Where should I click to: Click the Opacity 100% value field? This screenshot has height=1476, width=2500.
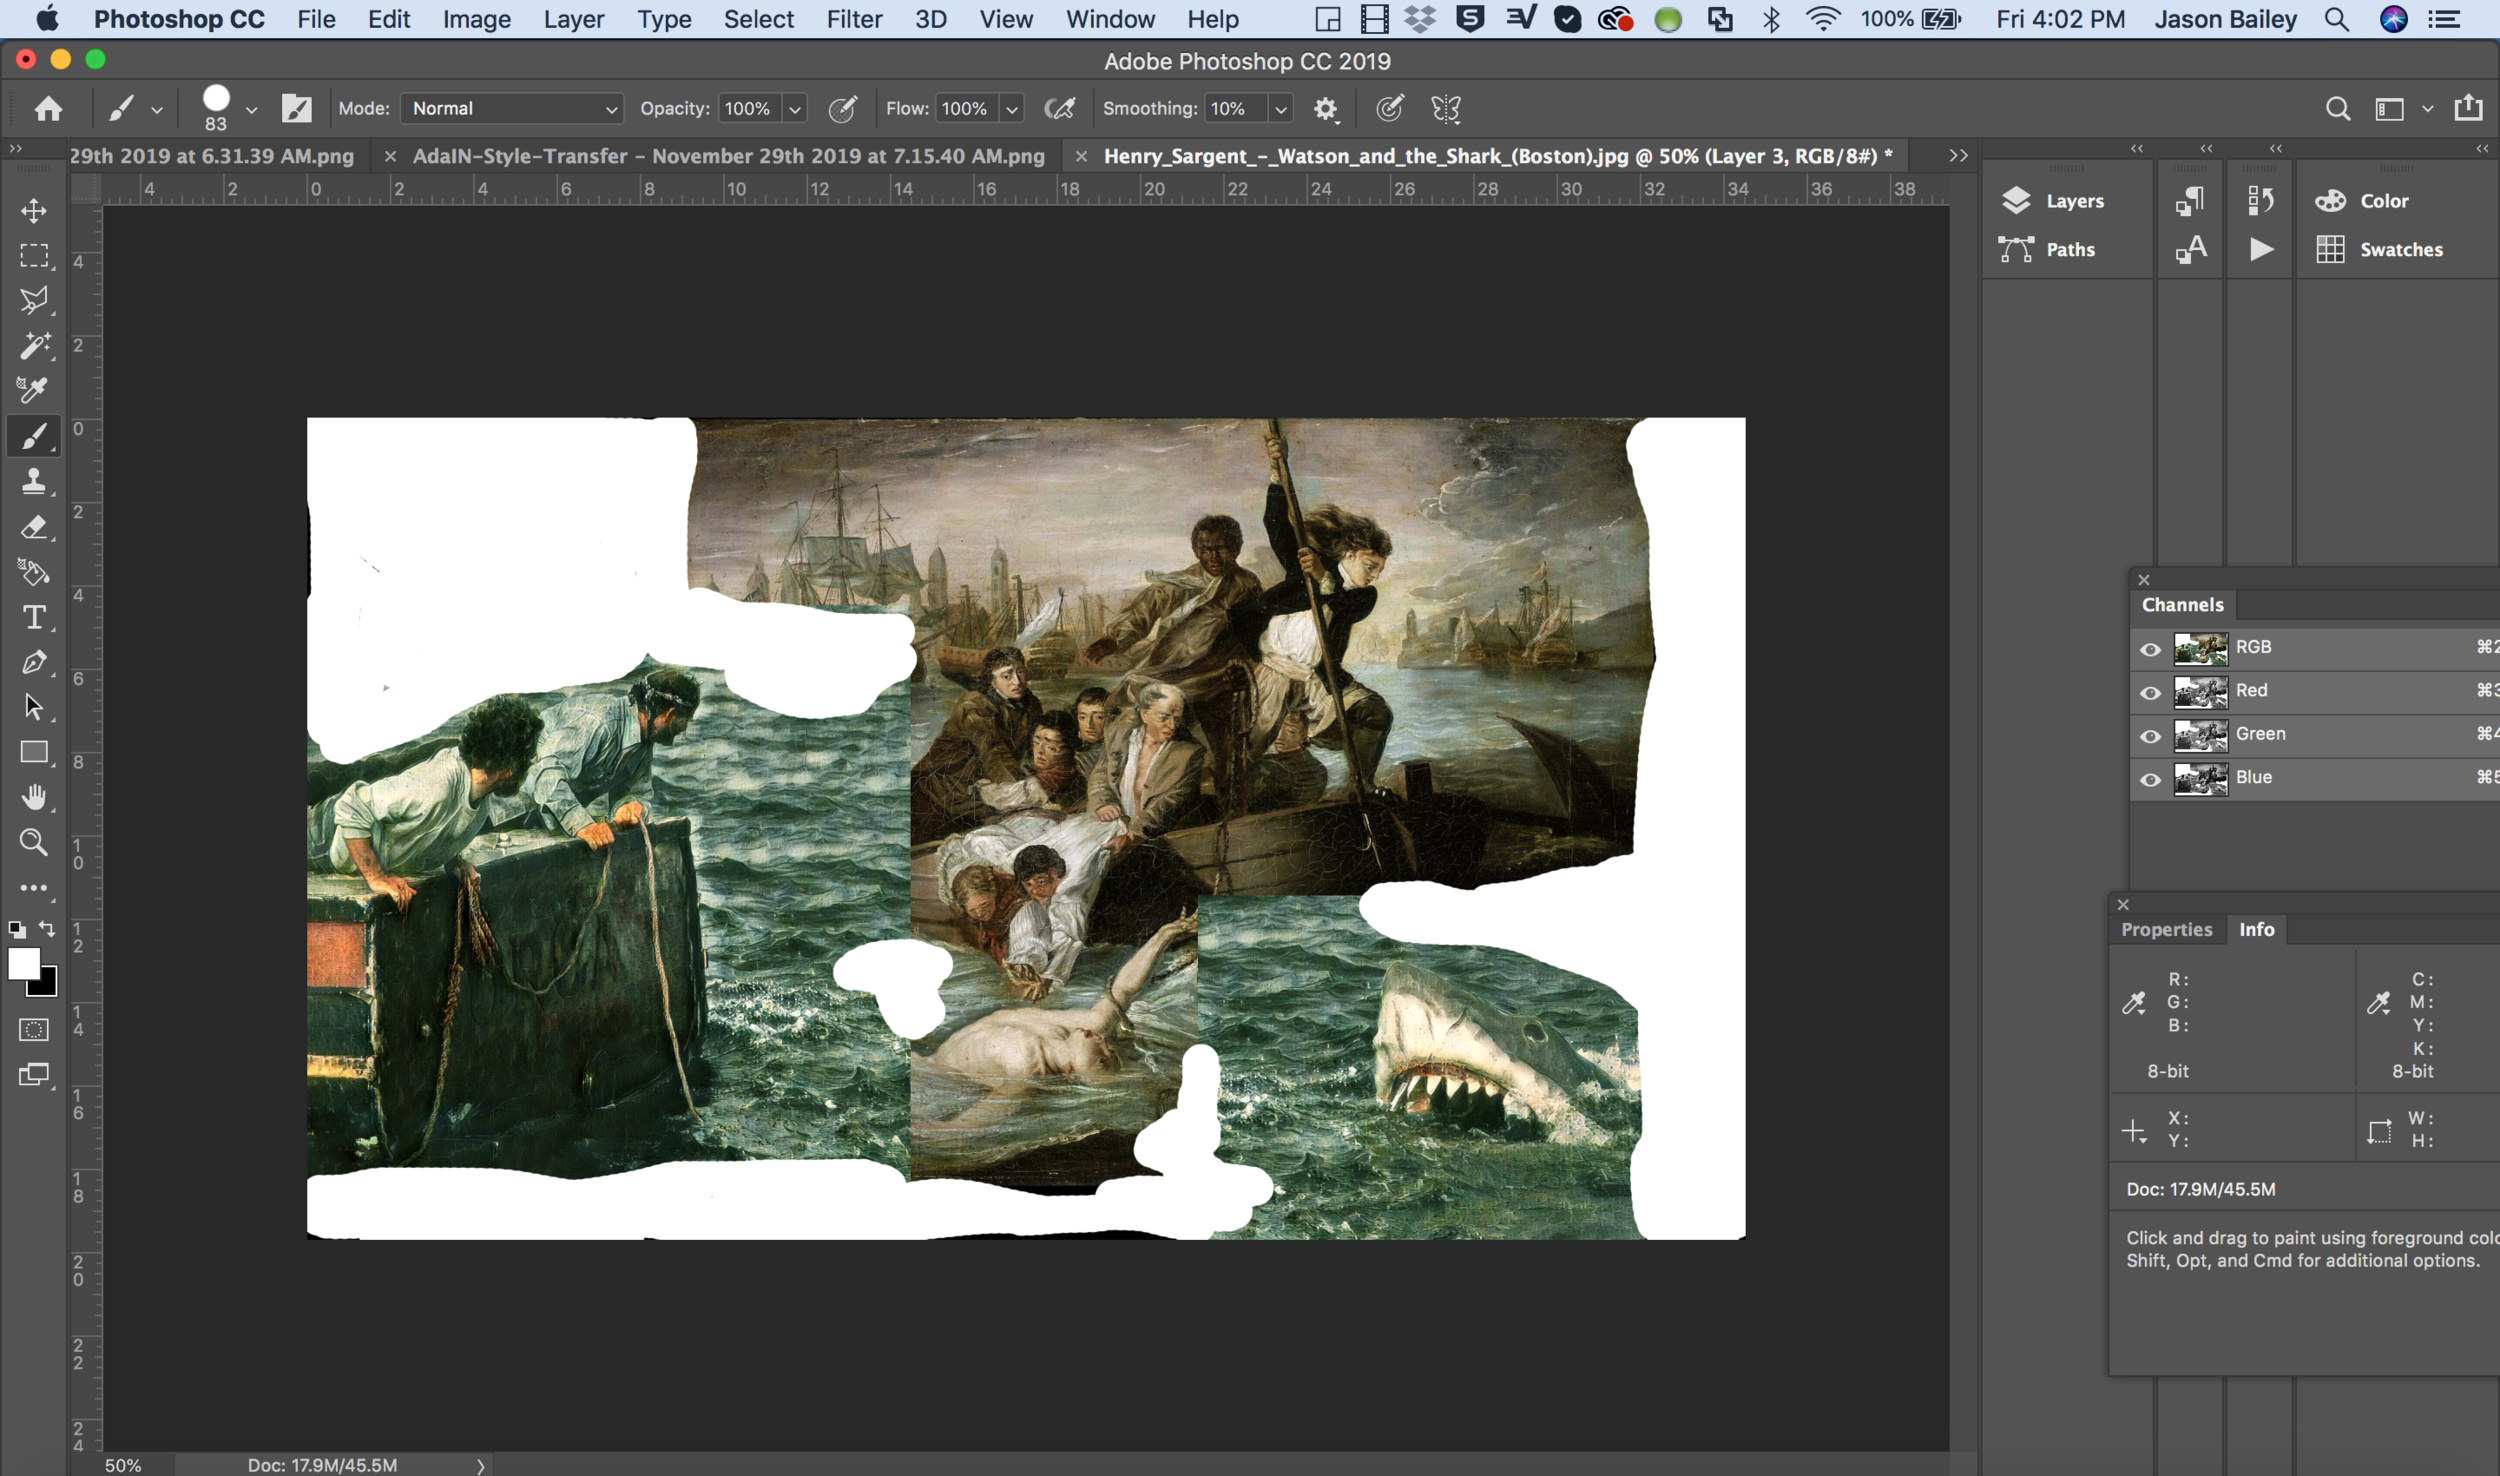(x=750, y=109)
